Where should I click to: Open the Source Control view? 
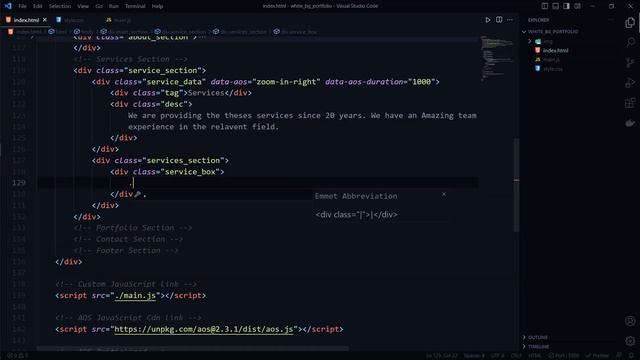pyautogui.click(x=630, y=62)
